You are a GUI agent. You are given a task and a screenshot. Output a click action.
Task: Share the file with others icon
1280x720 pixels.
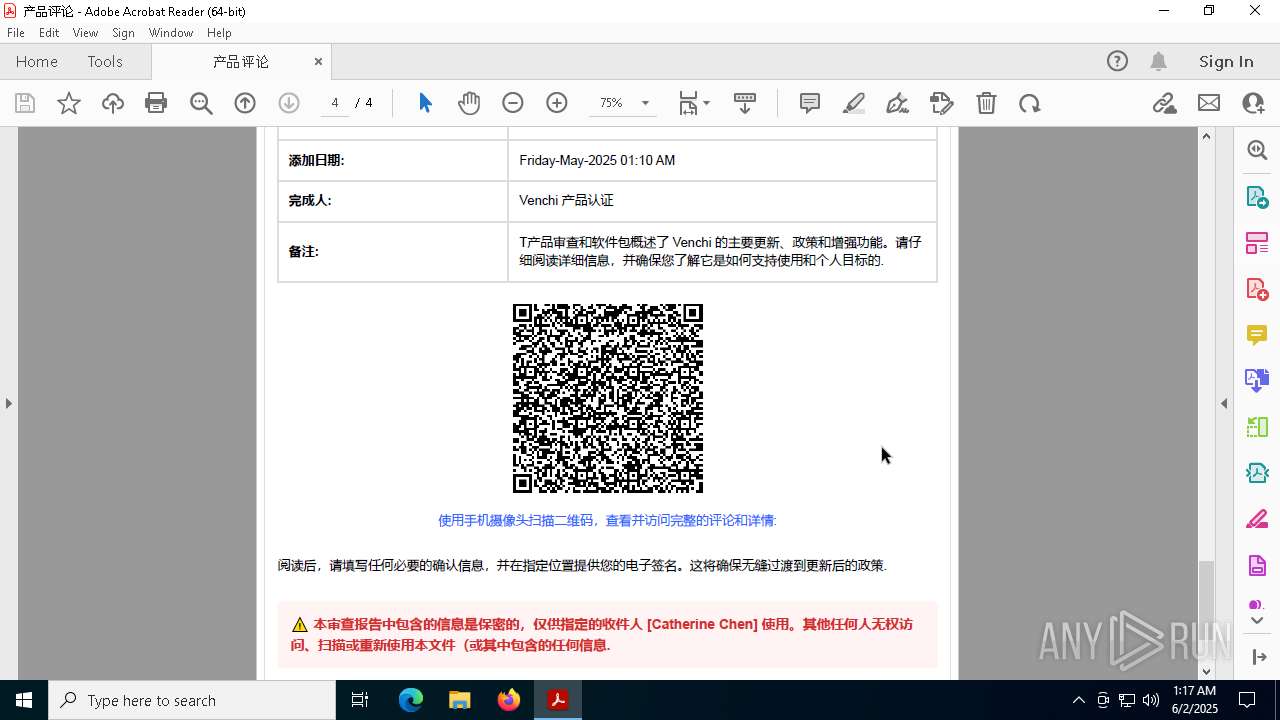1253,103
